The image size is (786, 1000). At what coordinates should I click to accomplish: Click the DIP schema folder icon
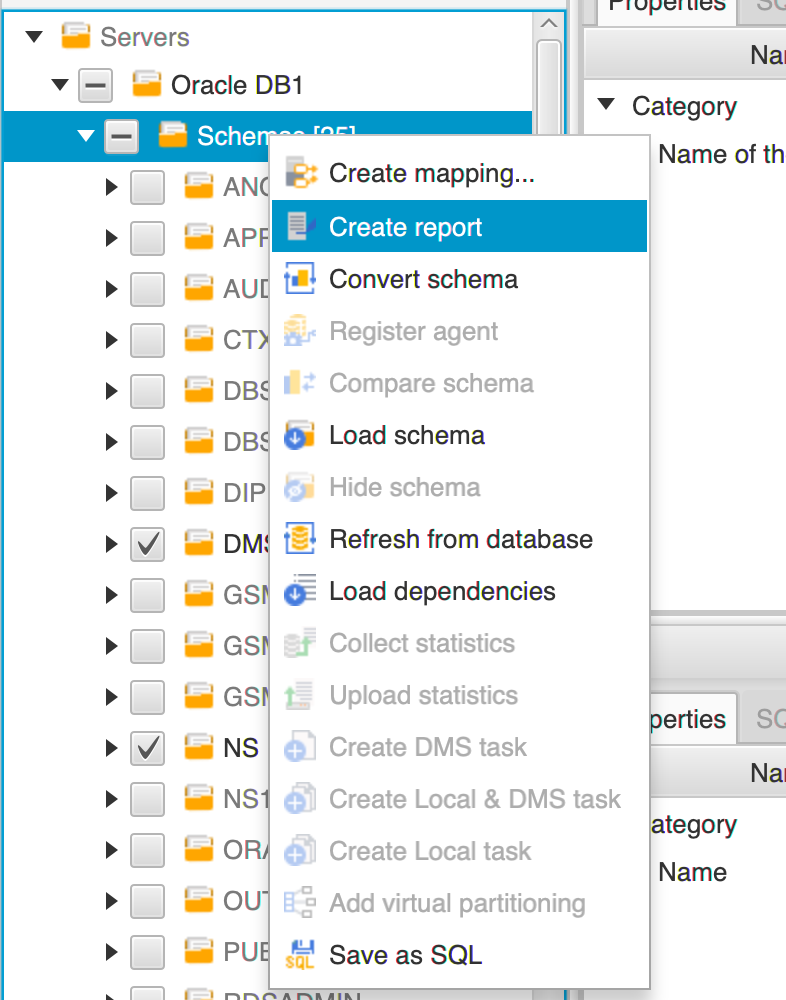click(x=198, y=492)
